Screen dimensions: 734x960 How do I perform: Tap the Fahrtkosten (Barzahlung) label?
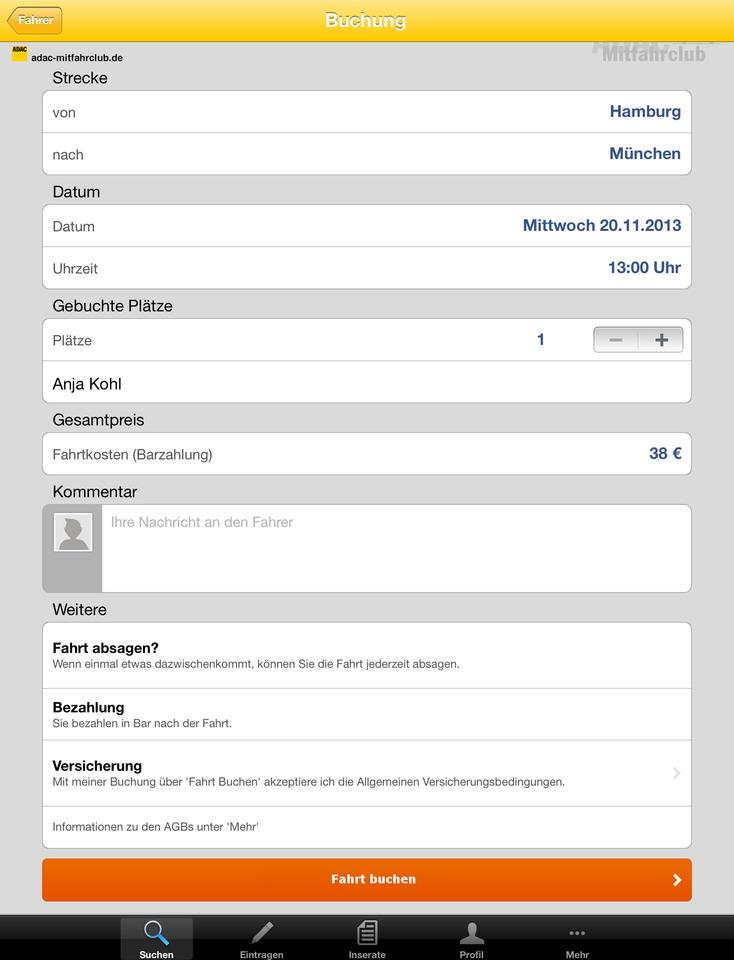(x=132, y=454)
